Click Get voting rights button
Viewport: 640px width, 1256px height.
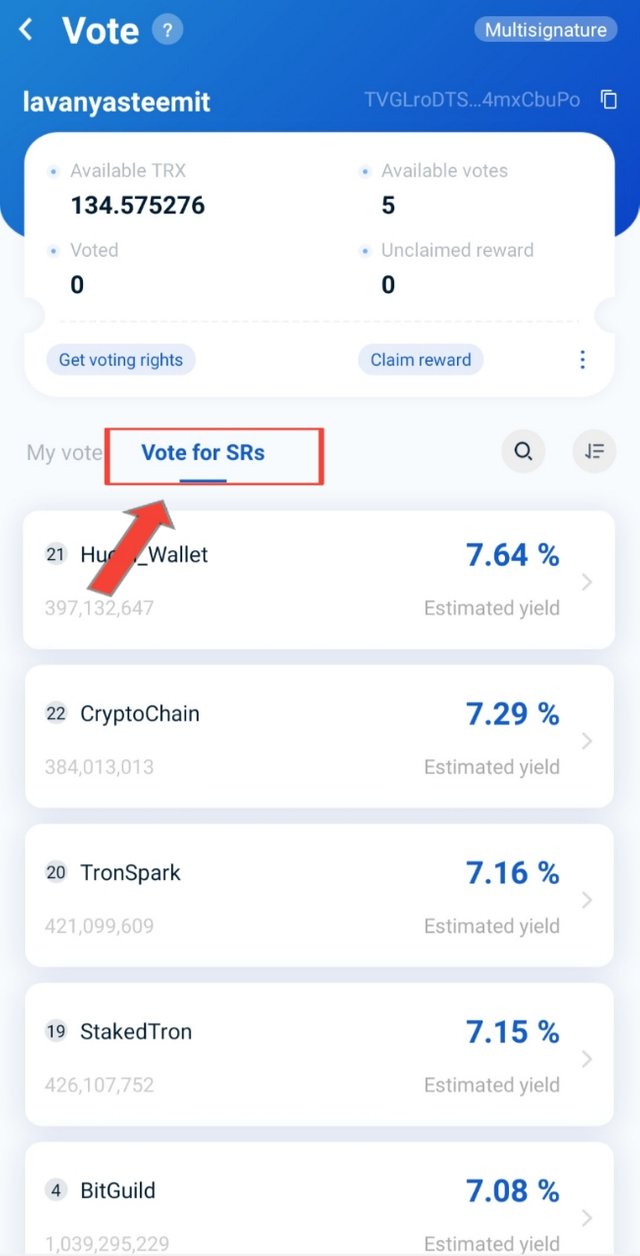[x=121, y=360]
